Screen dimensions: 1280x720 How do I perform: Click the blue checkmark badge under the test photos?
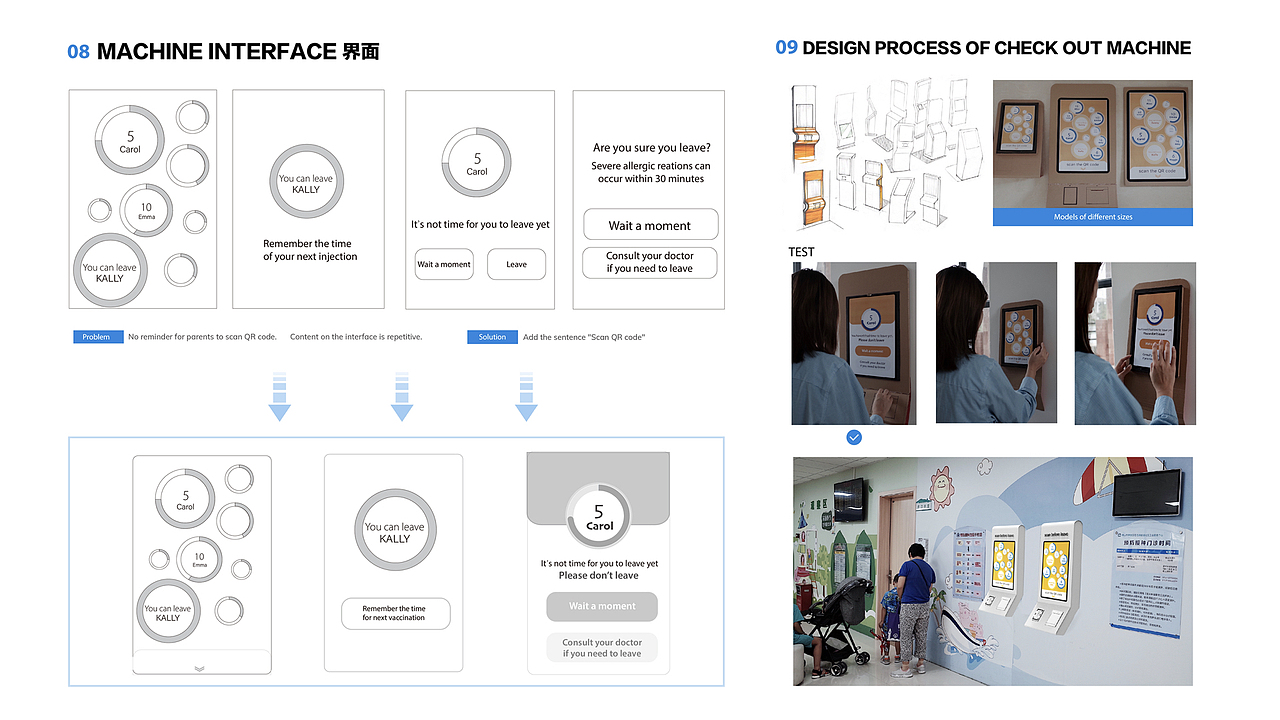click(x=854, y=437)
